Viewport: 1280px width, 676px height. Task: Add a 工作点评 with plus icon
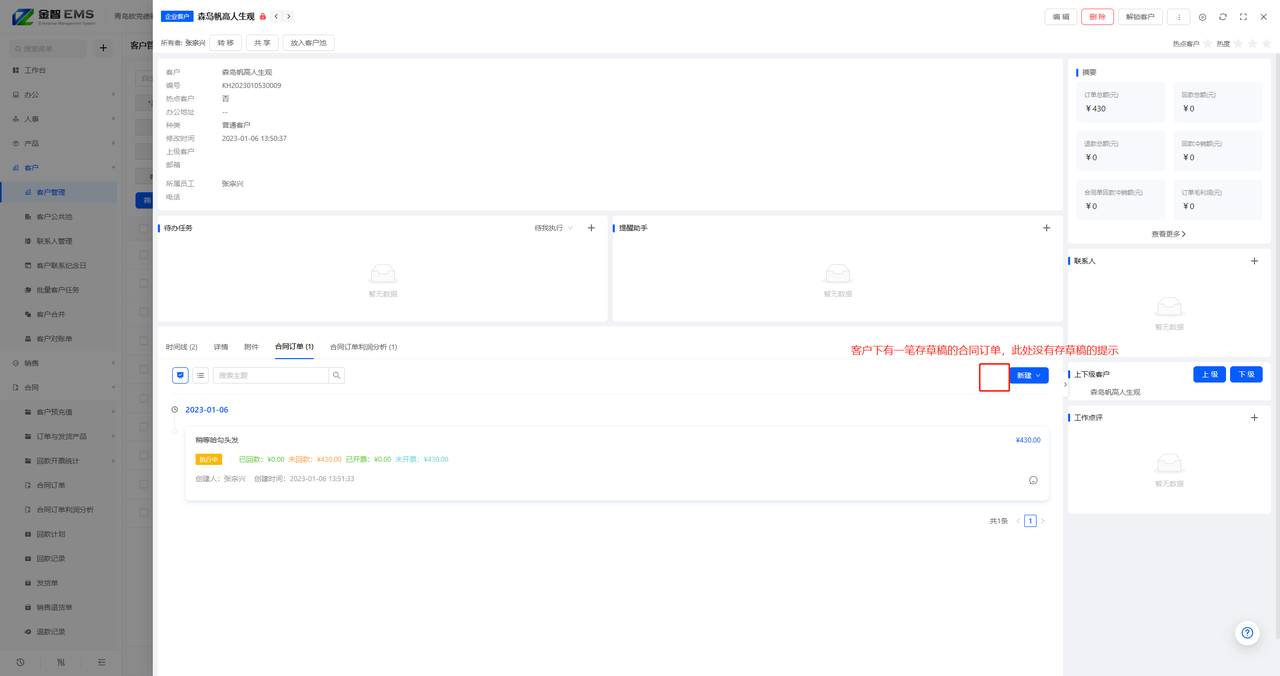[x=1254, y=418]
